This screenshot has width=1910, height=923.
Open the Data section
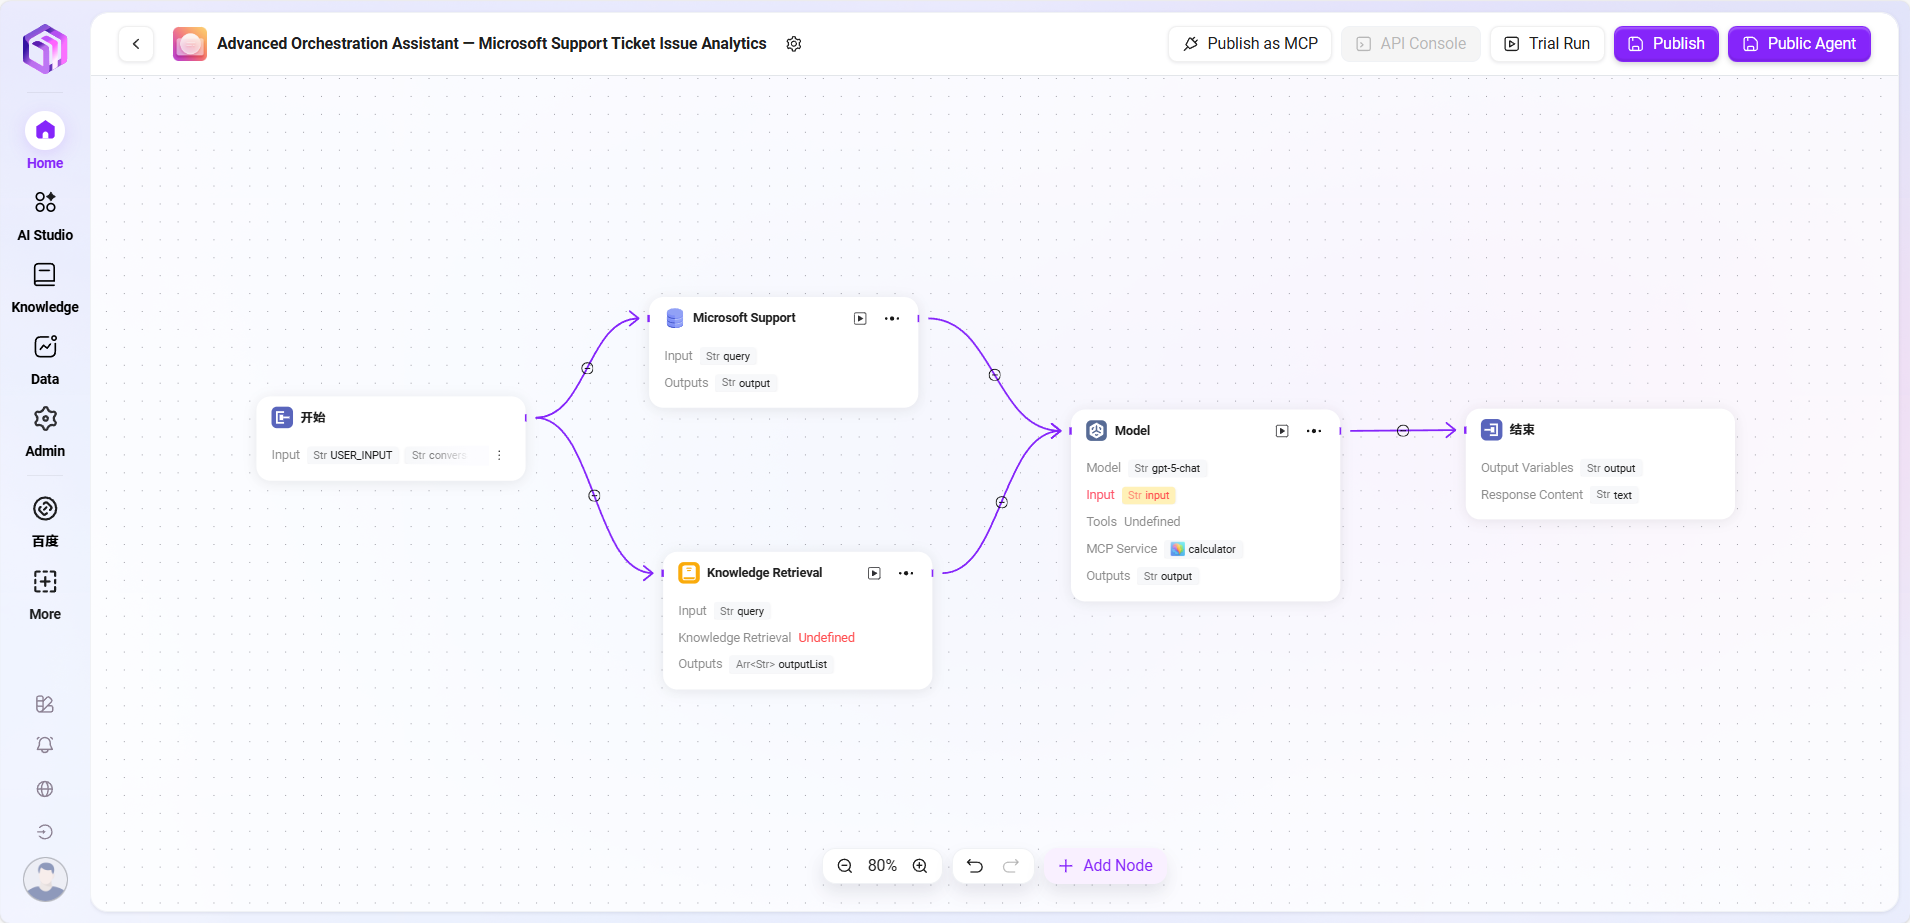coord(45,359)
